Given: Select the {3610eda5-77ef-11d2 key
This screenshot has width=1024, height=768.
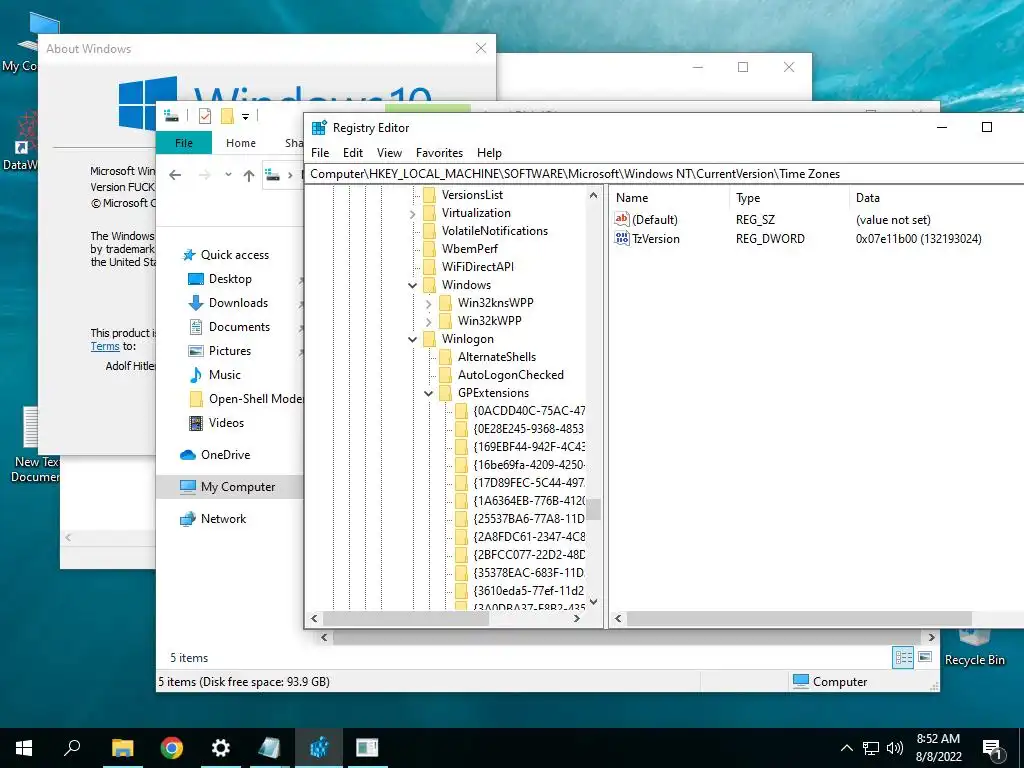Looking at the screenshot, I should tap(529, 590).
